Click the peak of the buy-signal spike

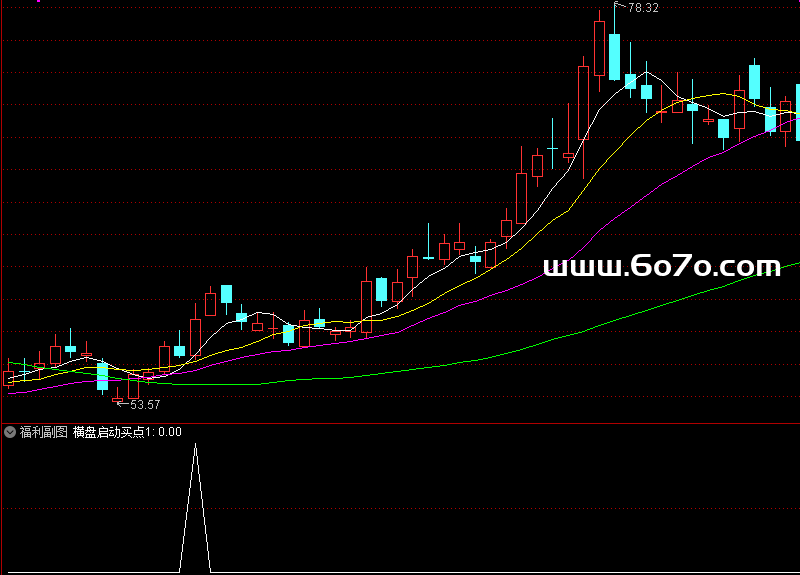[x=195, y=446]
